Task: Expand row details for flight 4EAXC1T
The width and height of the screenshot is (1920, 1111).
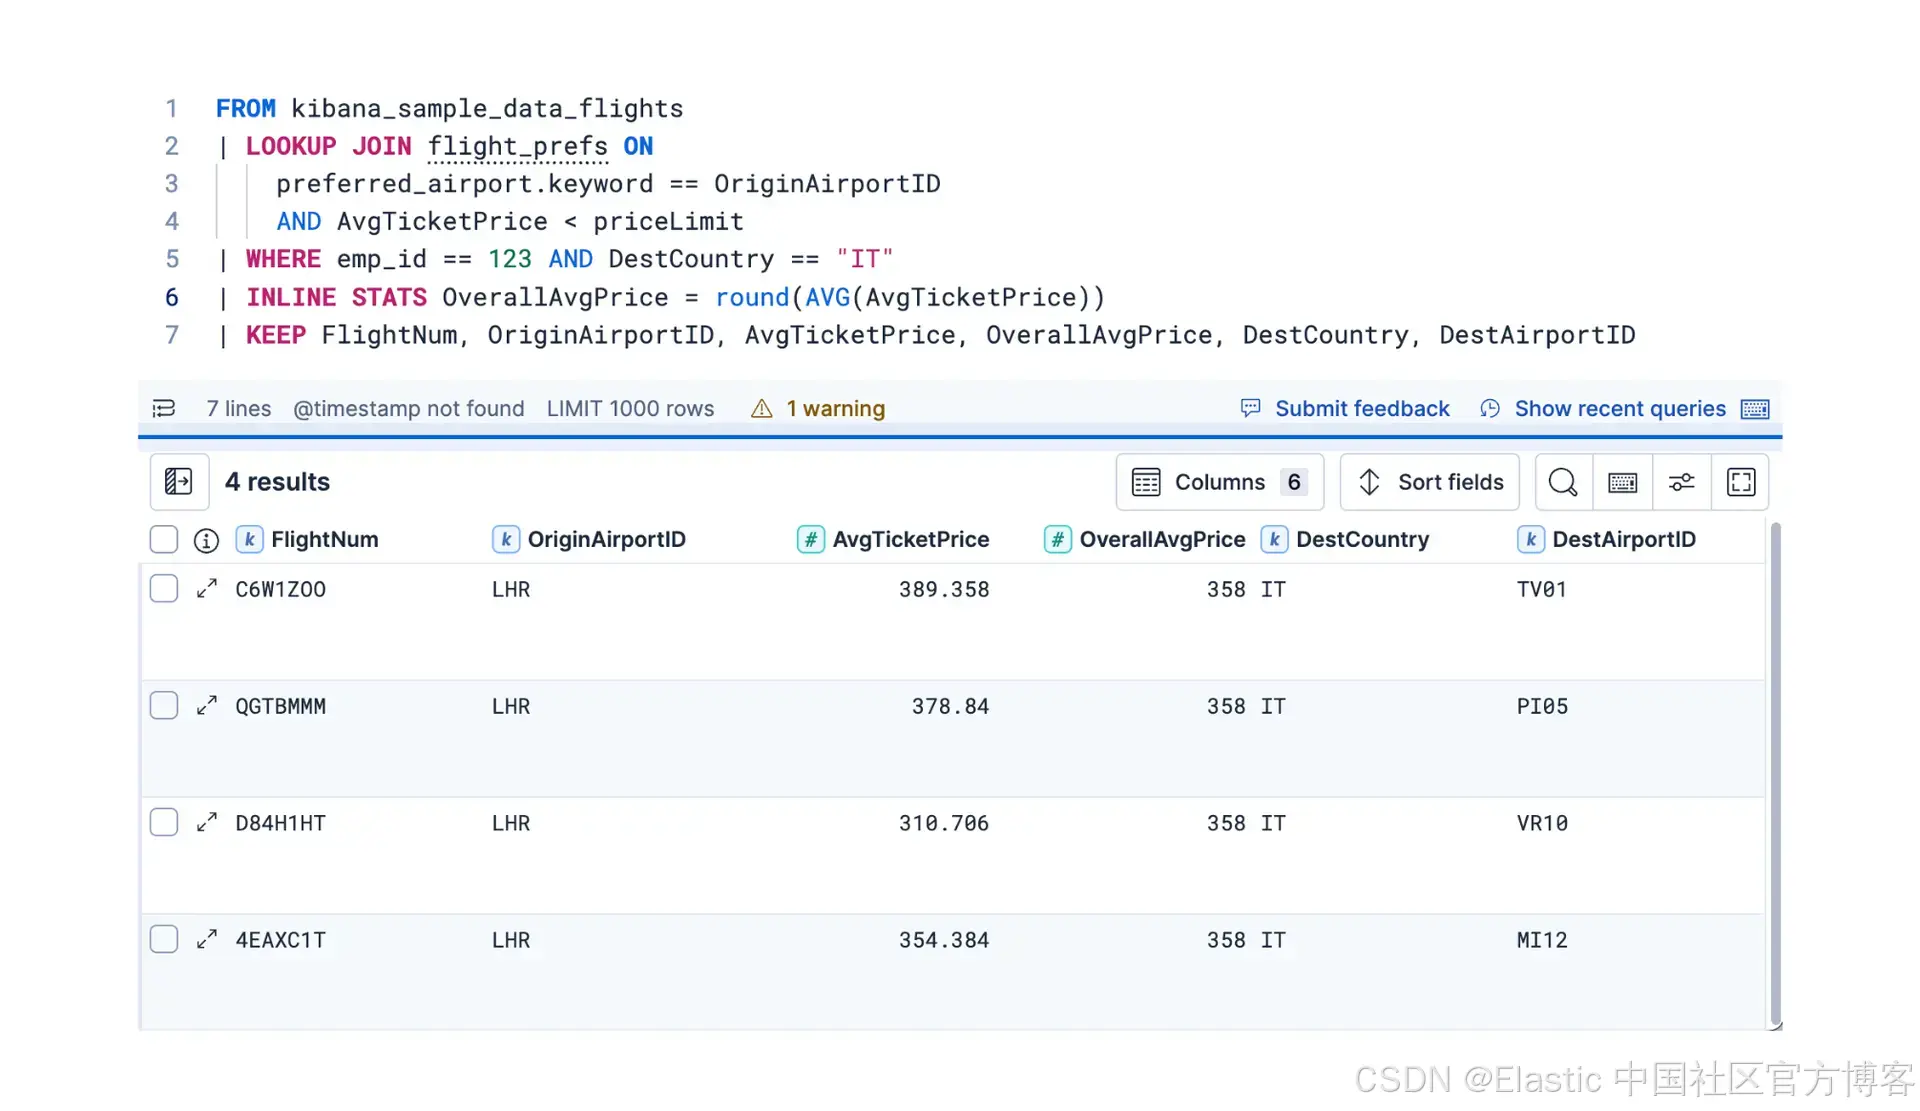Action: pos(207,940)
